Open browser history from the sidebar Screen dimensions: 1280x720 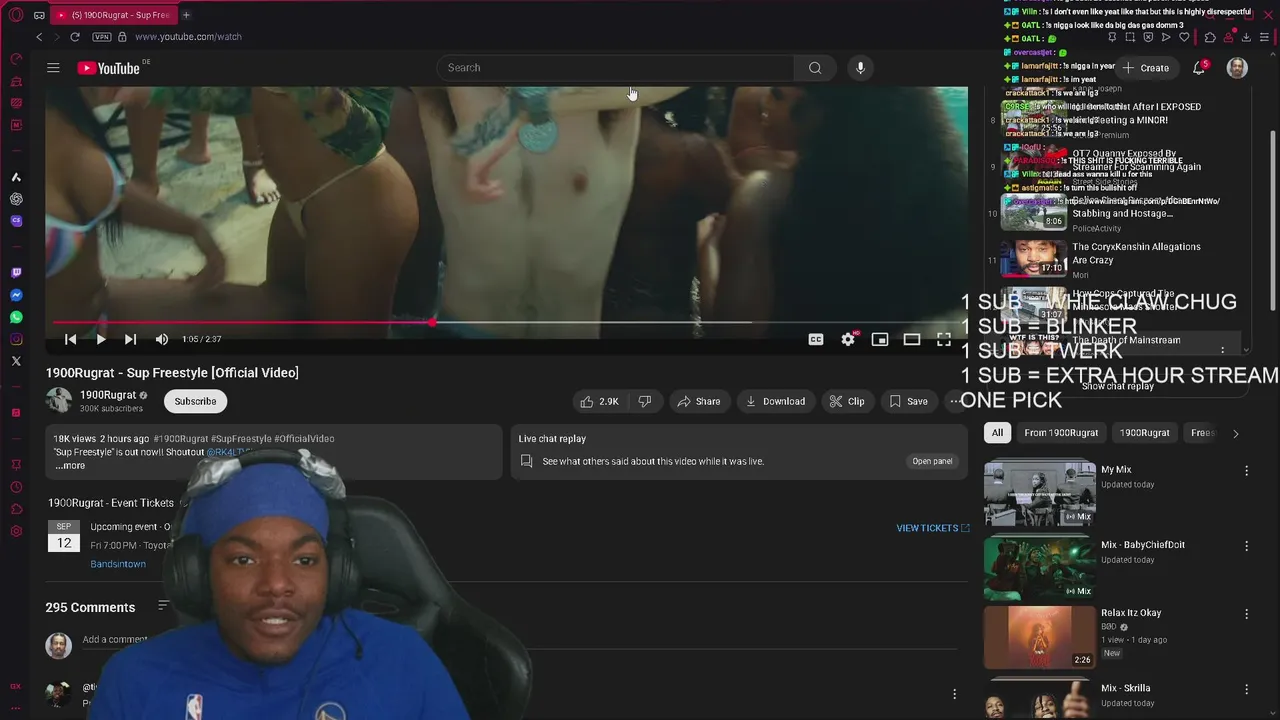point(16,487)
